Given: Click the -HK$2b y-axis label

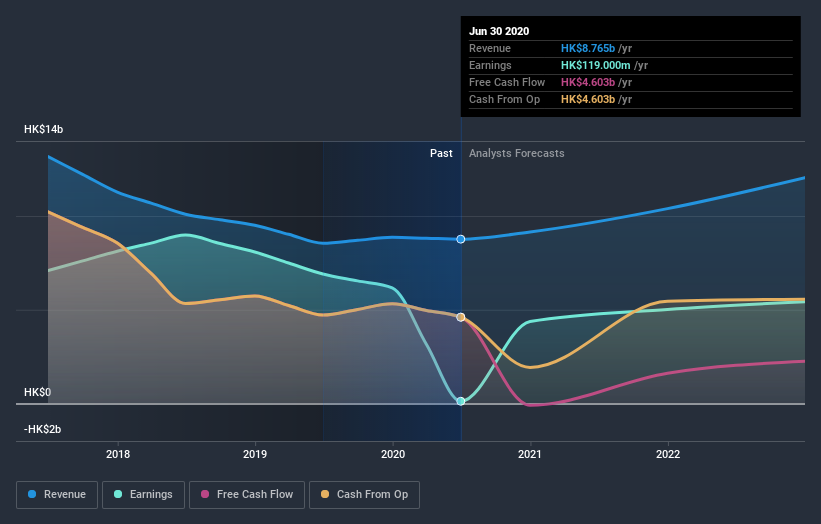Looking at the screenshot, I should (x=42, y=429).
